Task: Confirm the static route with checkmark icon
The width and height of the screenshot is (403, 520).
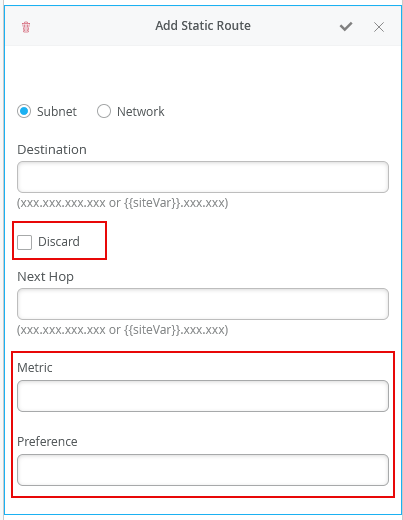Action: 346,26
